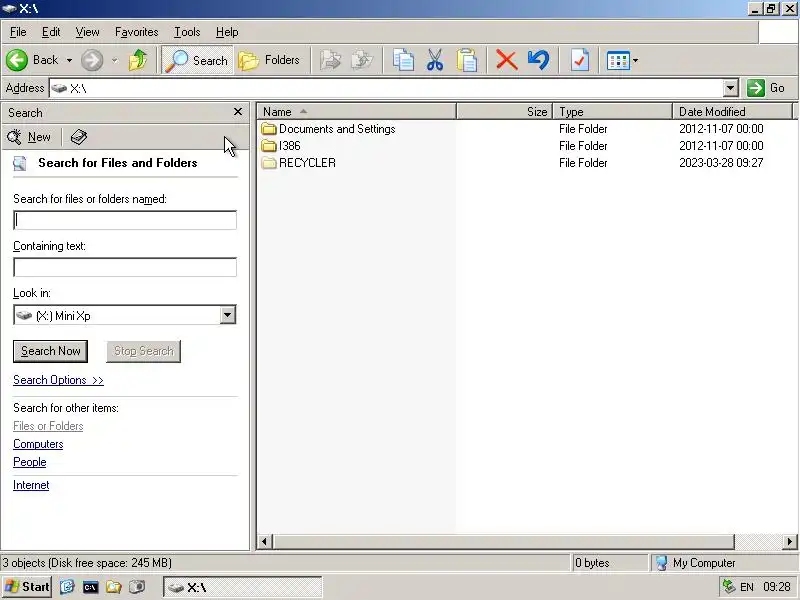Click the network tray icon

(729, 587)
